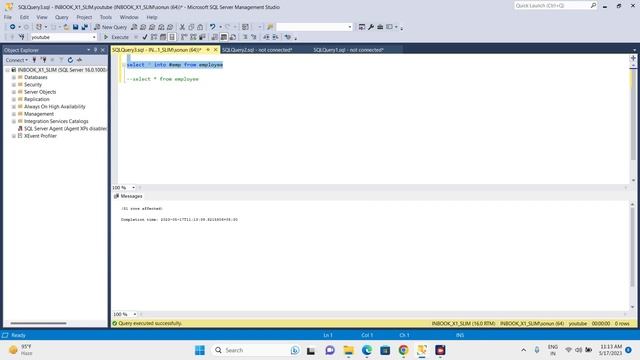Expand the Management node
The image size is (640, 360).
[x=14, y=114]
